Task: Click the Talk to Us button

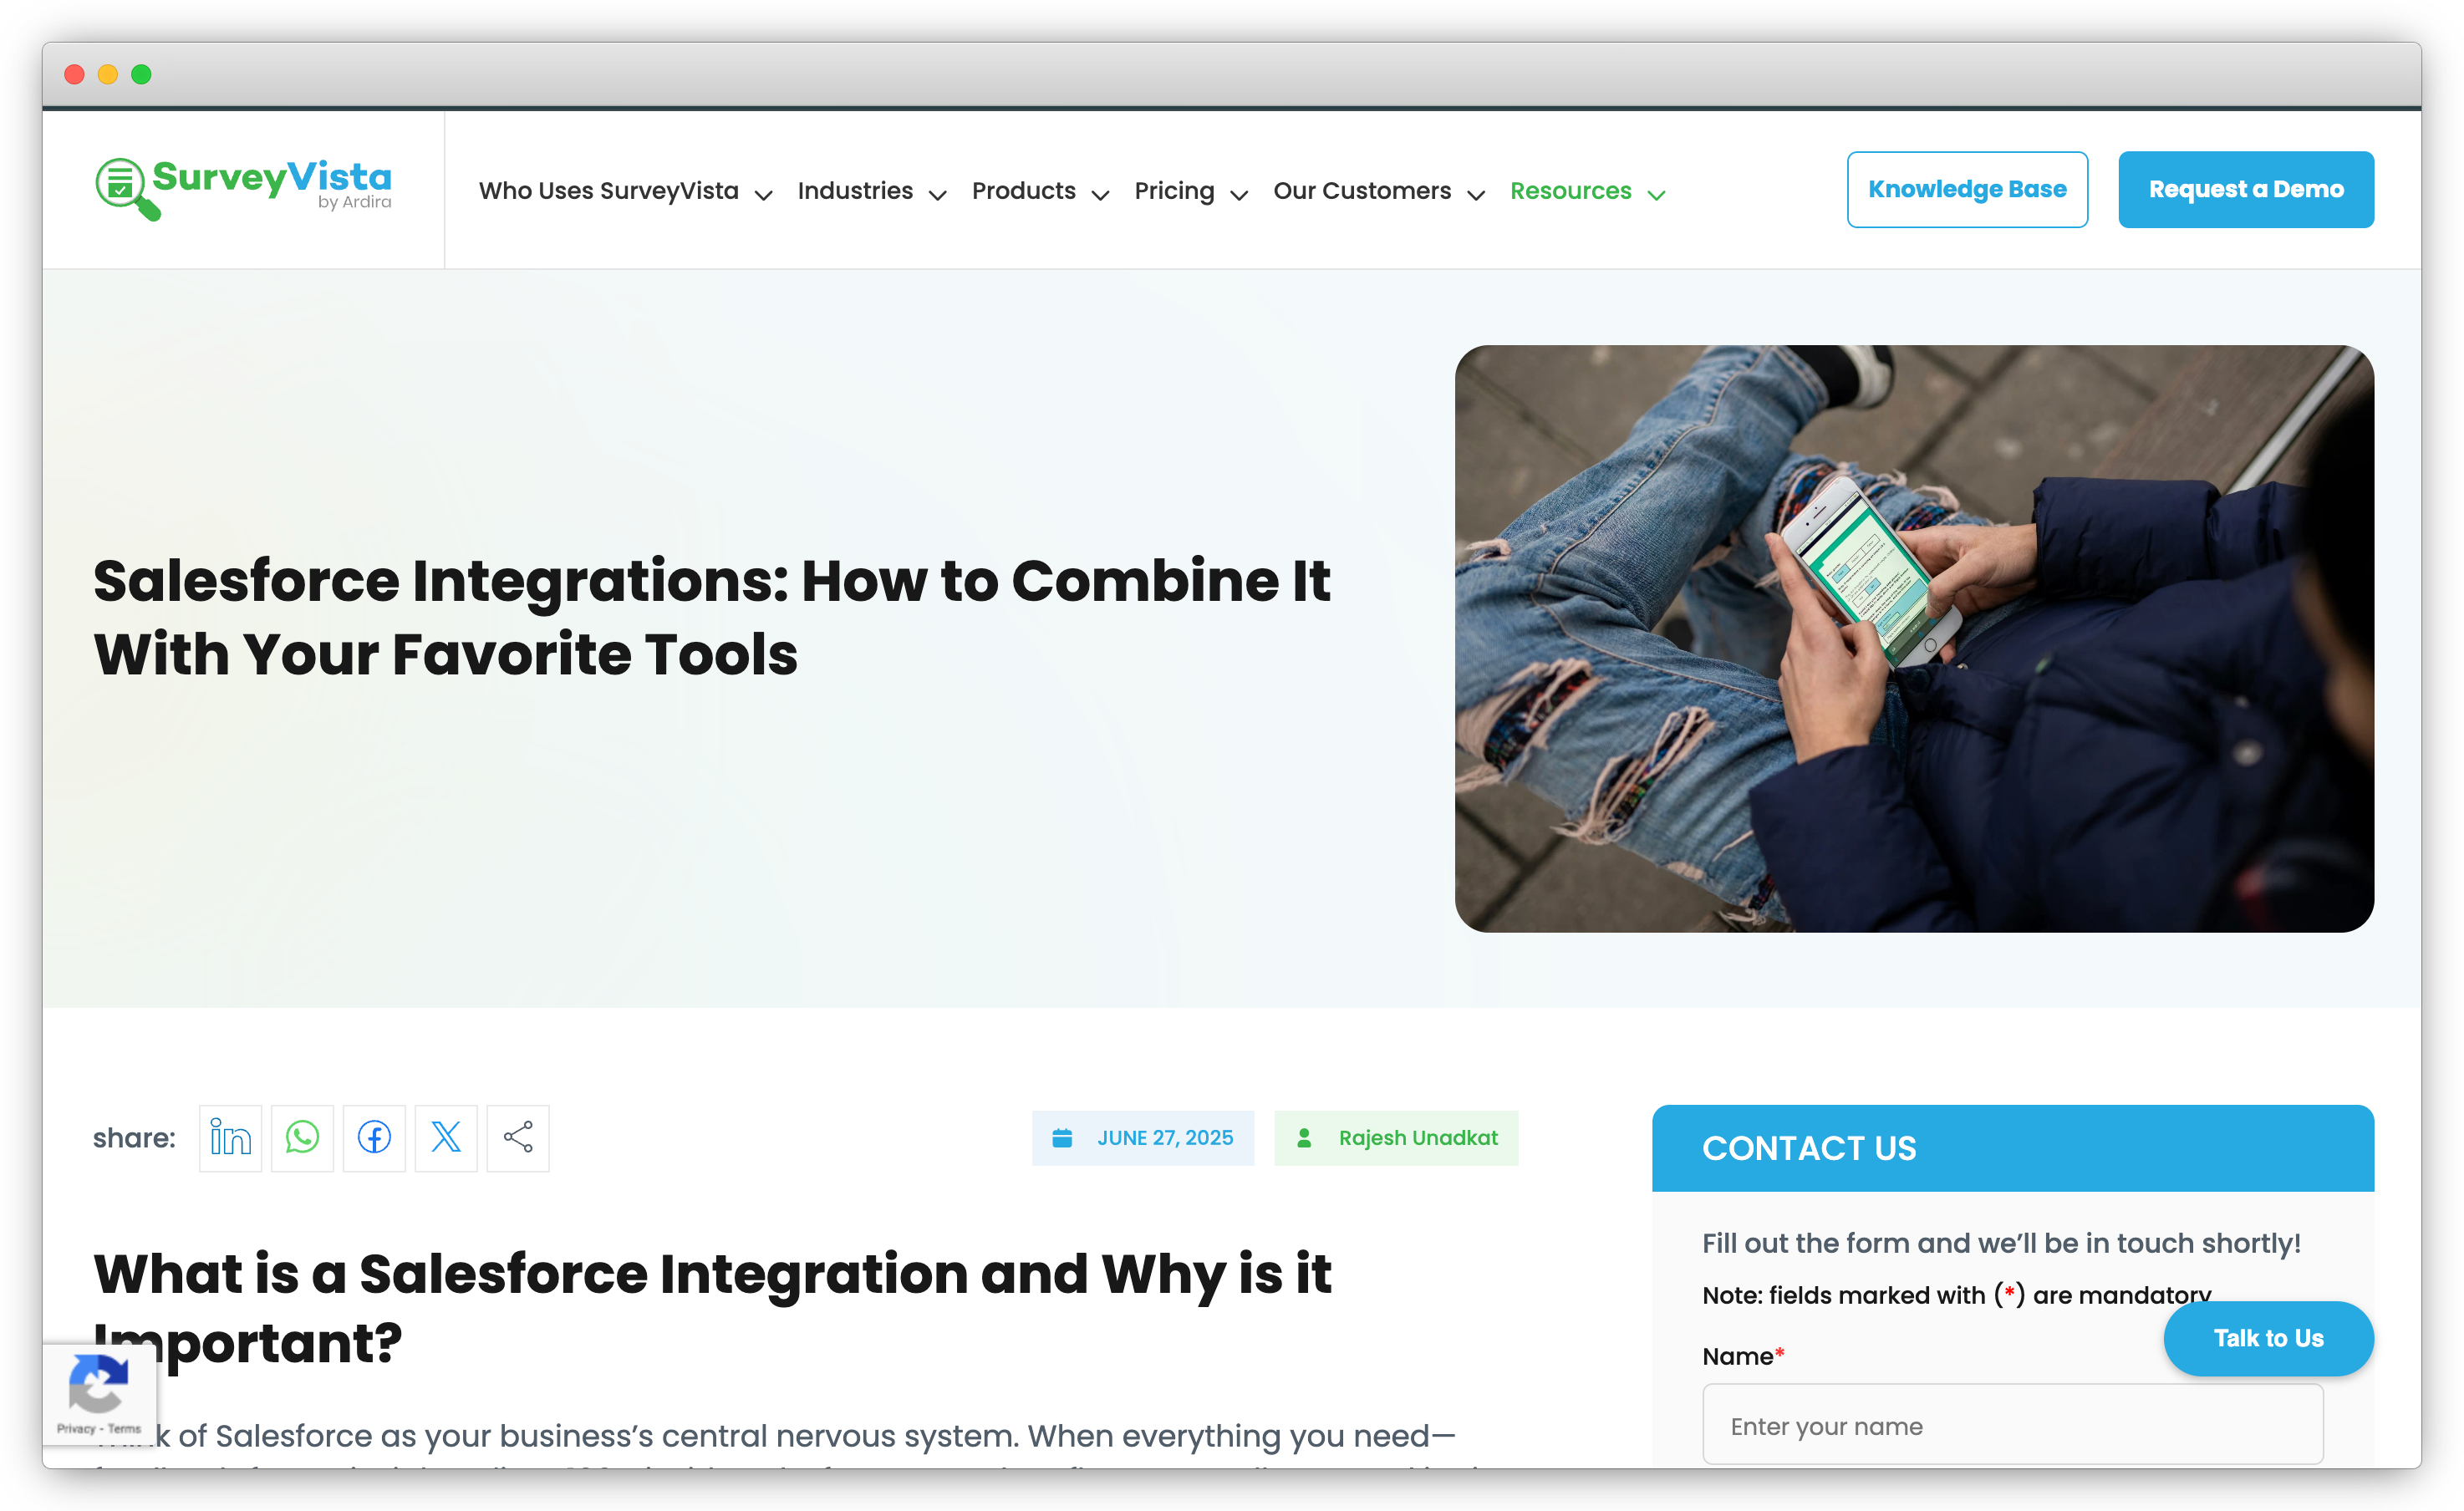Action: (x=2268, y=1338)
